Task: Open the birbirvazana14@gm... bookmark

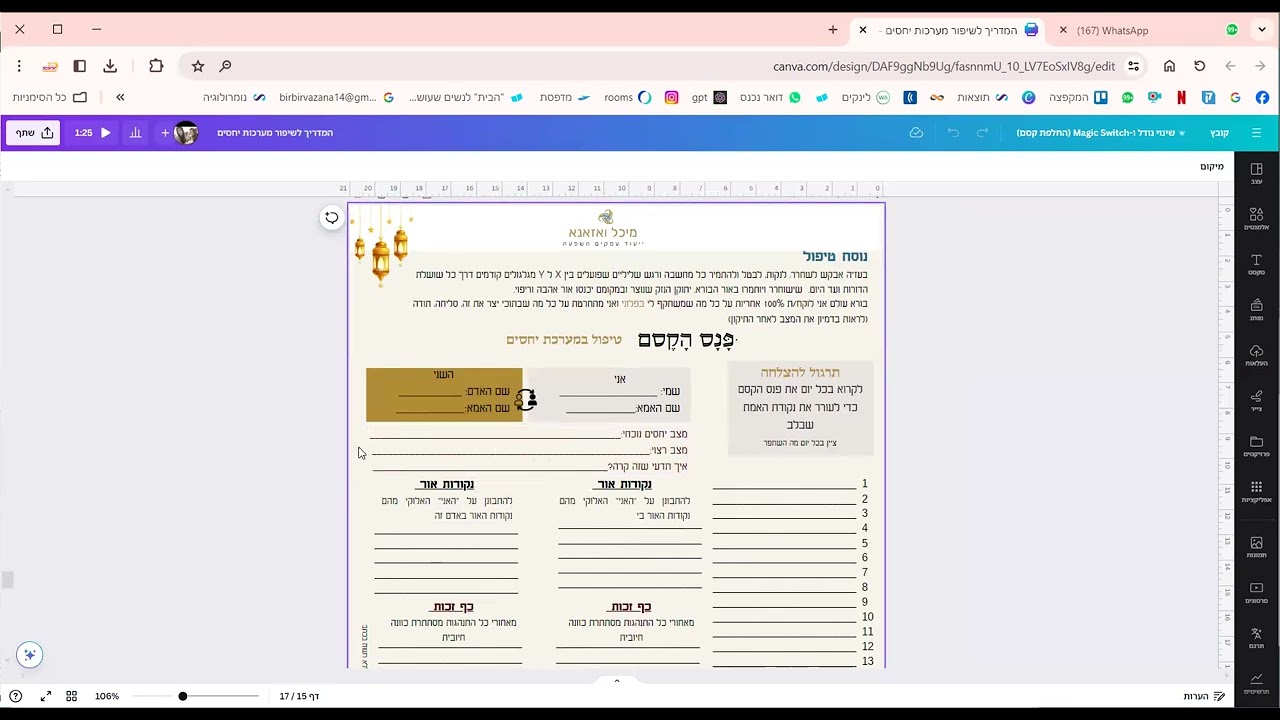Action: (336, 97)
